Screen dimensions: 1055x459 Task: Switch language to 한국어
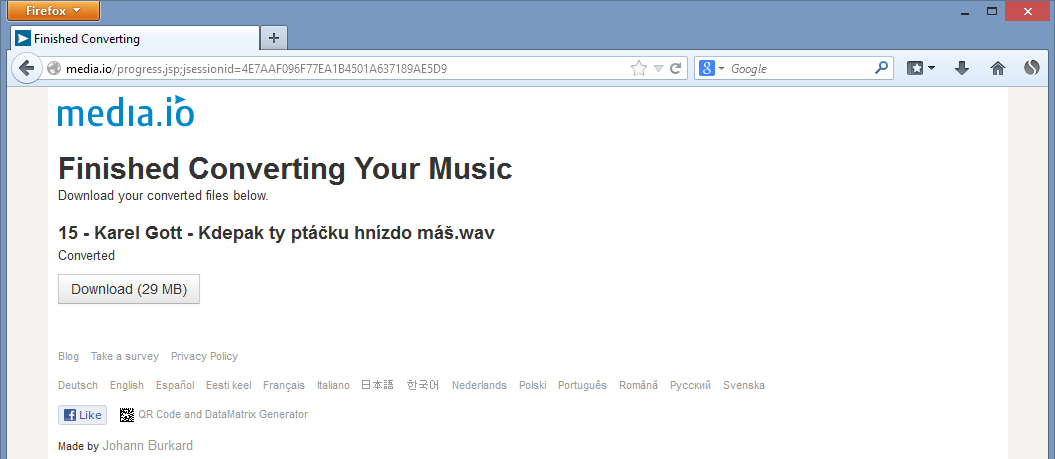pyautogui.click(x=423, y=385)
